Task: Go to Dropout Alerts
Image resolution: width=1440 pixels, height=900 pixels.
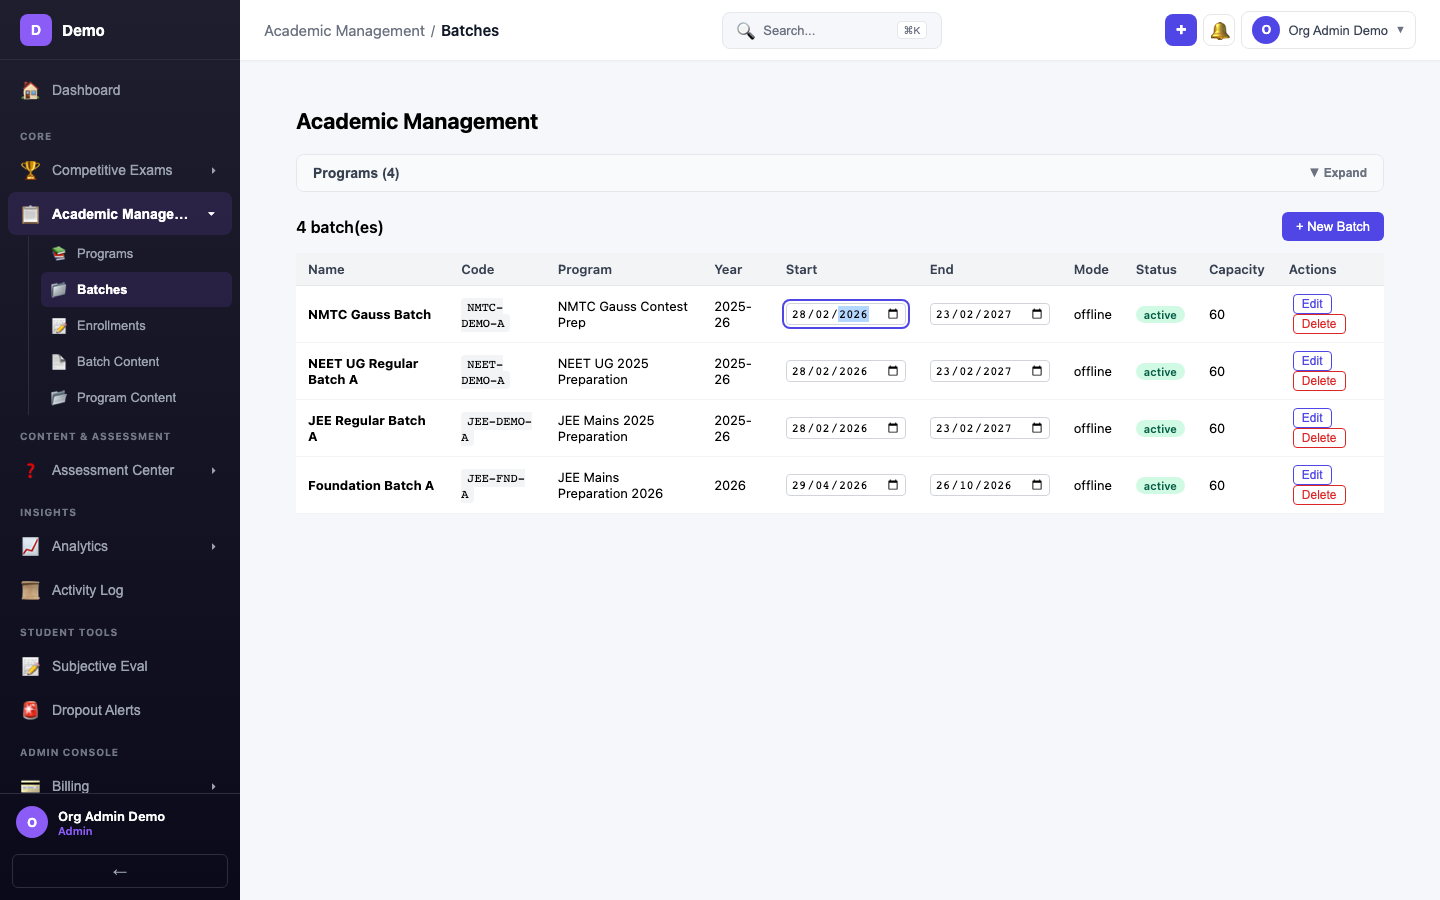Action: tap(120, 710)
